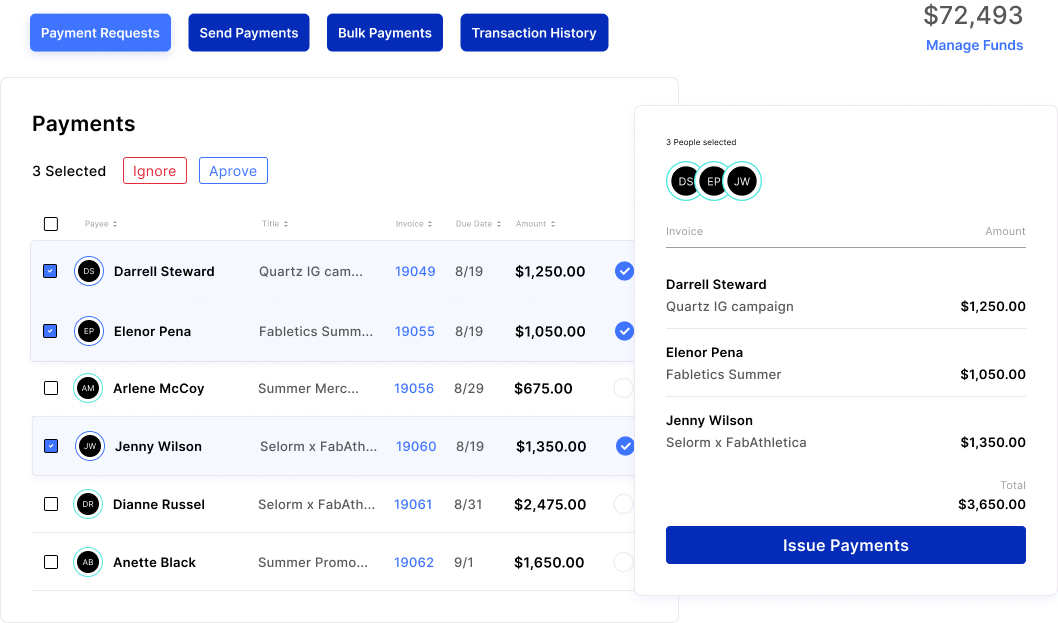Click Jenny Wilson's JW avatar in the table
1058x623 pixels.
(x=88, y=446)
